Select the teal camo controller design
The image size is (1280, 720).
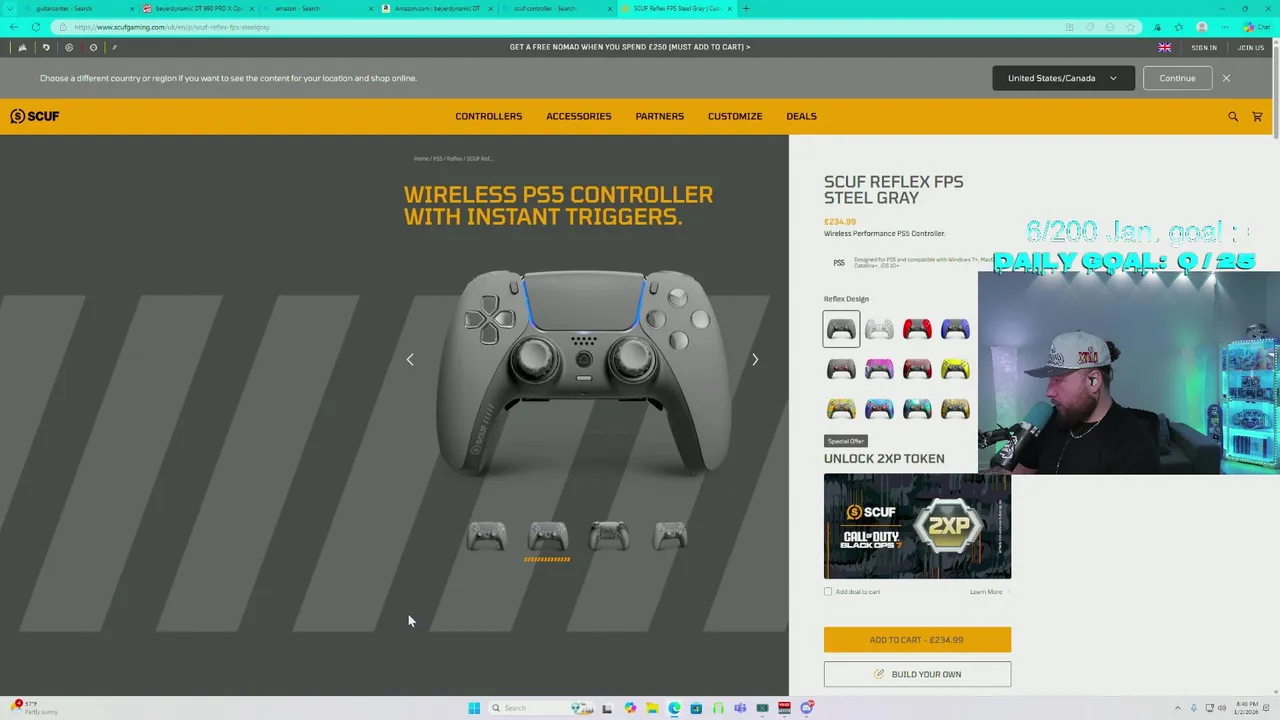tap(917, 409)
